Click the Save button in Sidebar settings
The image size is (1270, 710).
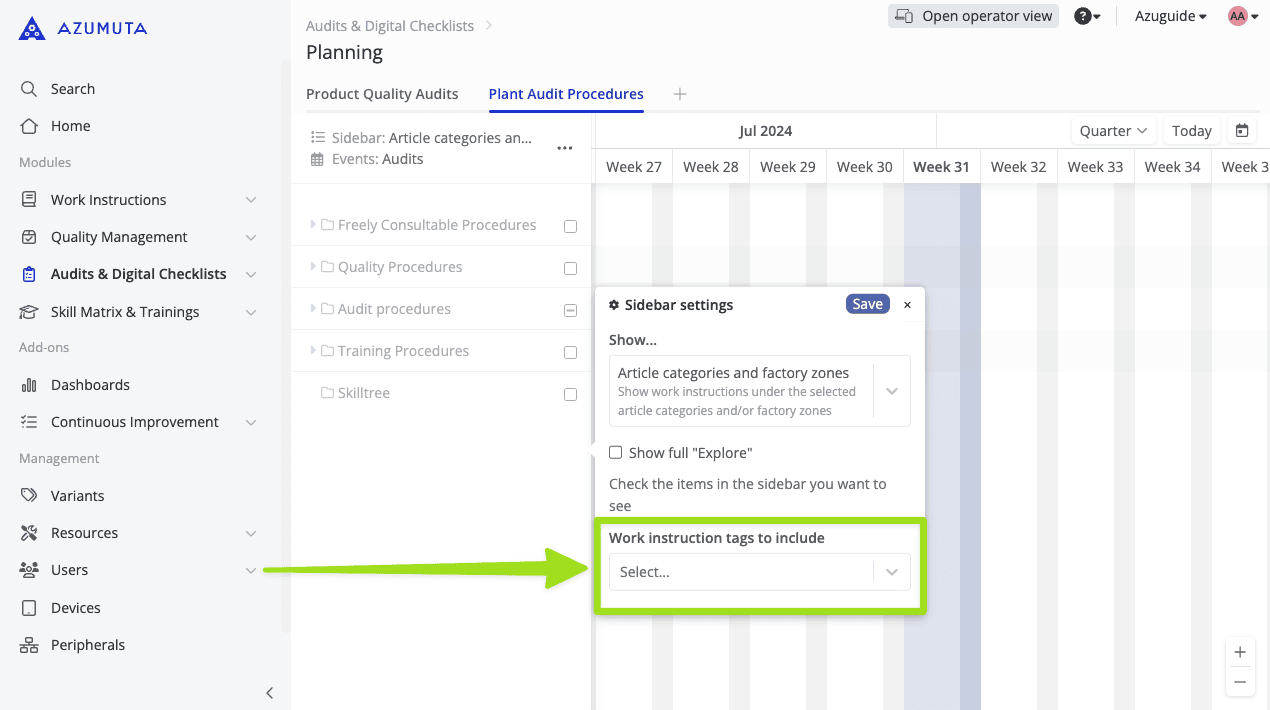tap(867, 304)
